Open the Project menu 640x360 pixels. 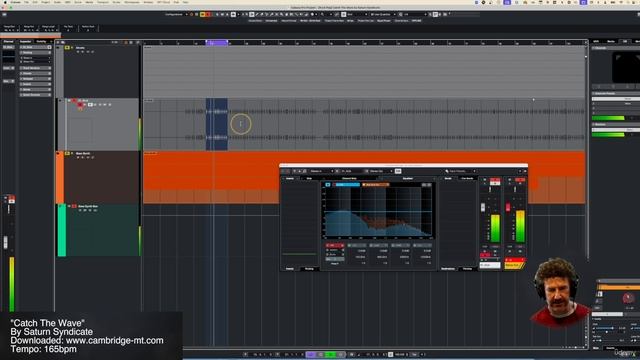click(x=45, y=2)
